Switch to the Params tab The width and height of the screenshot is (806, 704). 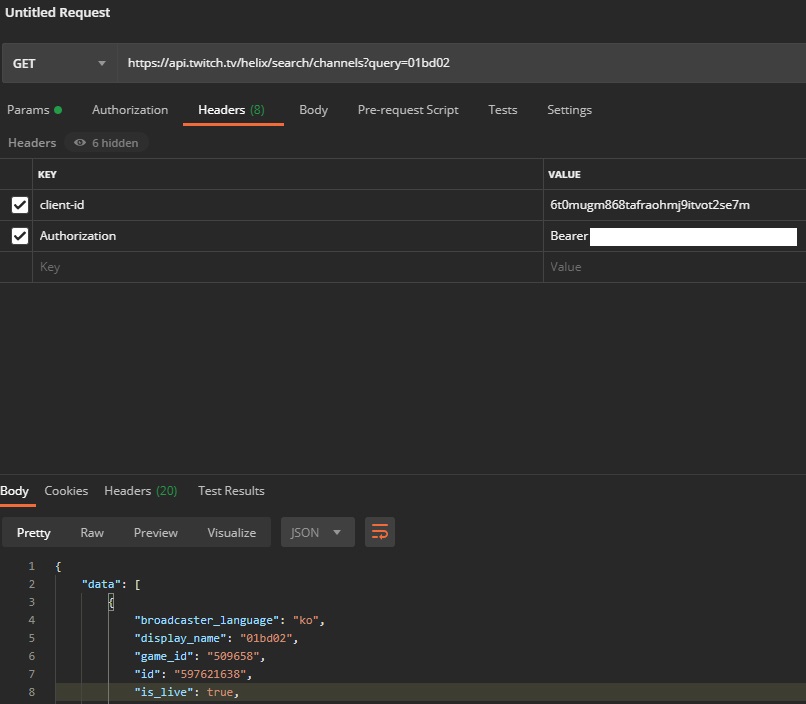pyautogui.click(x=34, y=110)
